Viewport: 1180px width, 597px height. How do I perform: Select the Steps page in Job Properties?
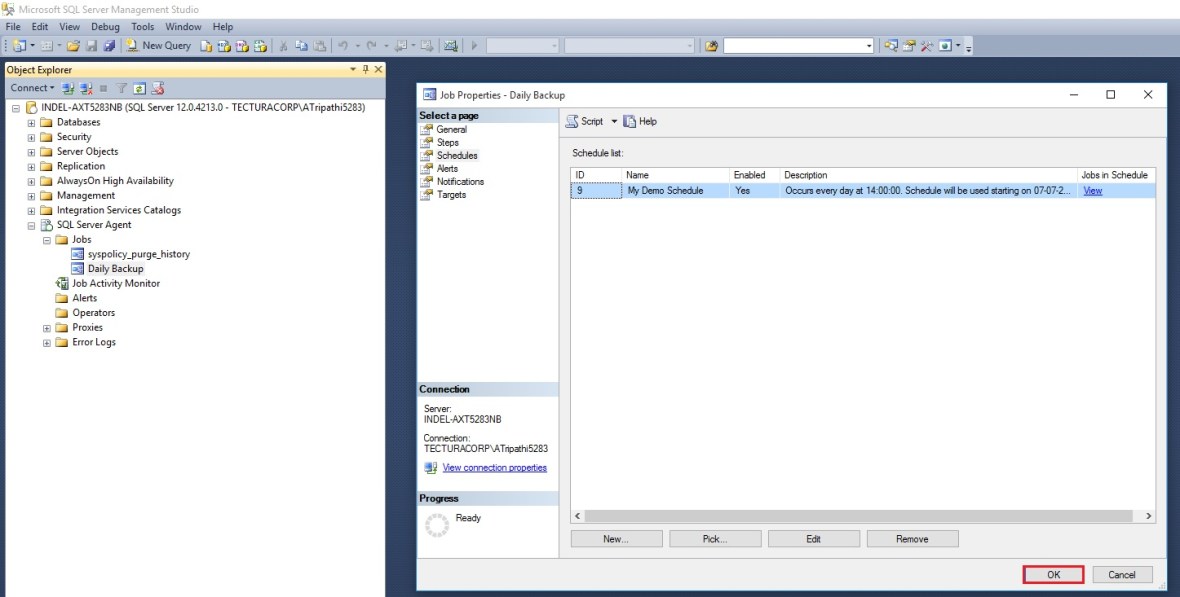[447, 142]
